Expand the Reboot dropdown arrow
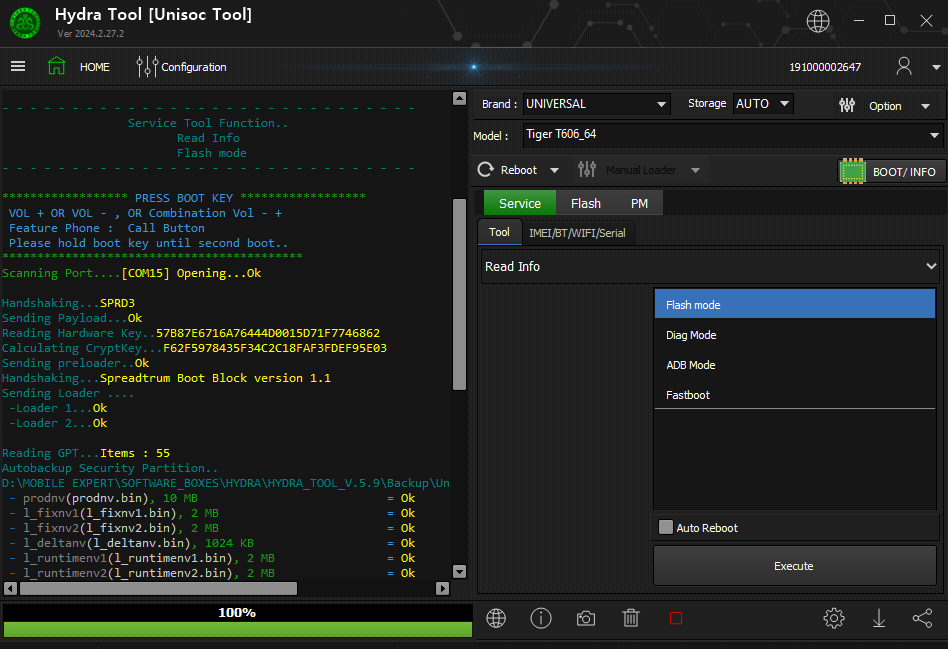Screen dimensions: 948x649 (x=554, y=171)
